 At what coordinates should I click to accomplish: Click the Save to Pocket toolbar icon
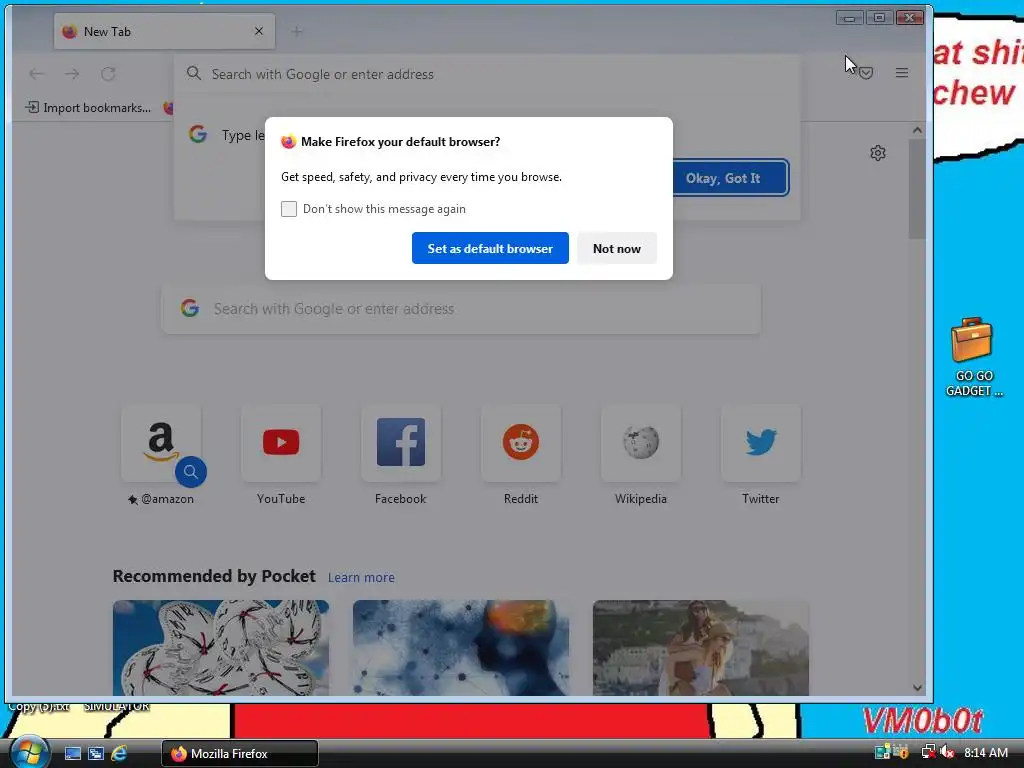[x=866, y=73]
